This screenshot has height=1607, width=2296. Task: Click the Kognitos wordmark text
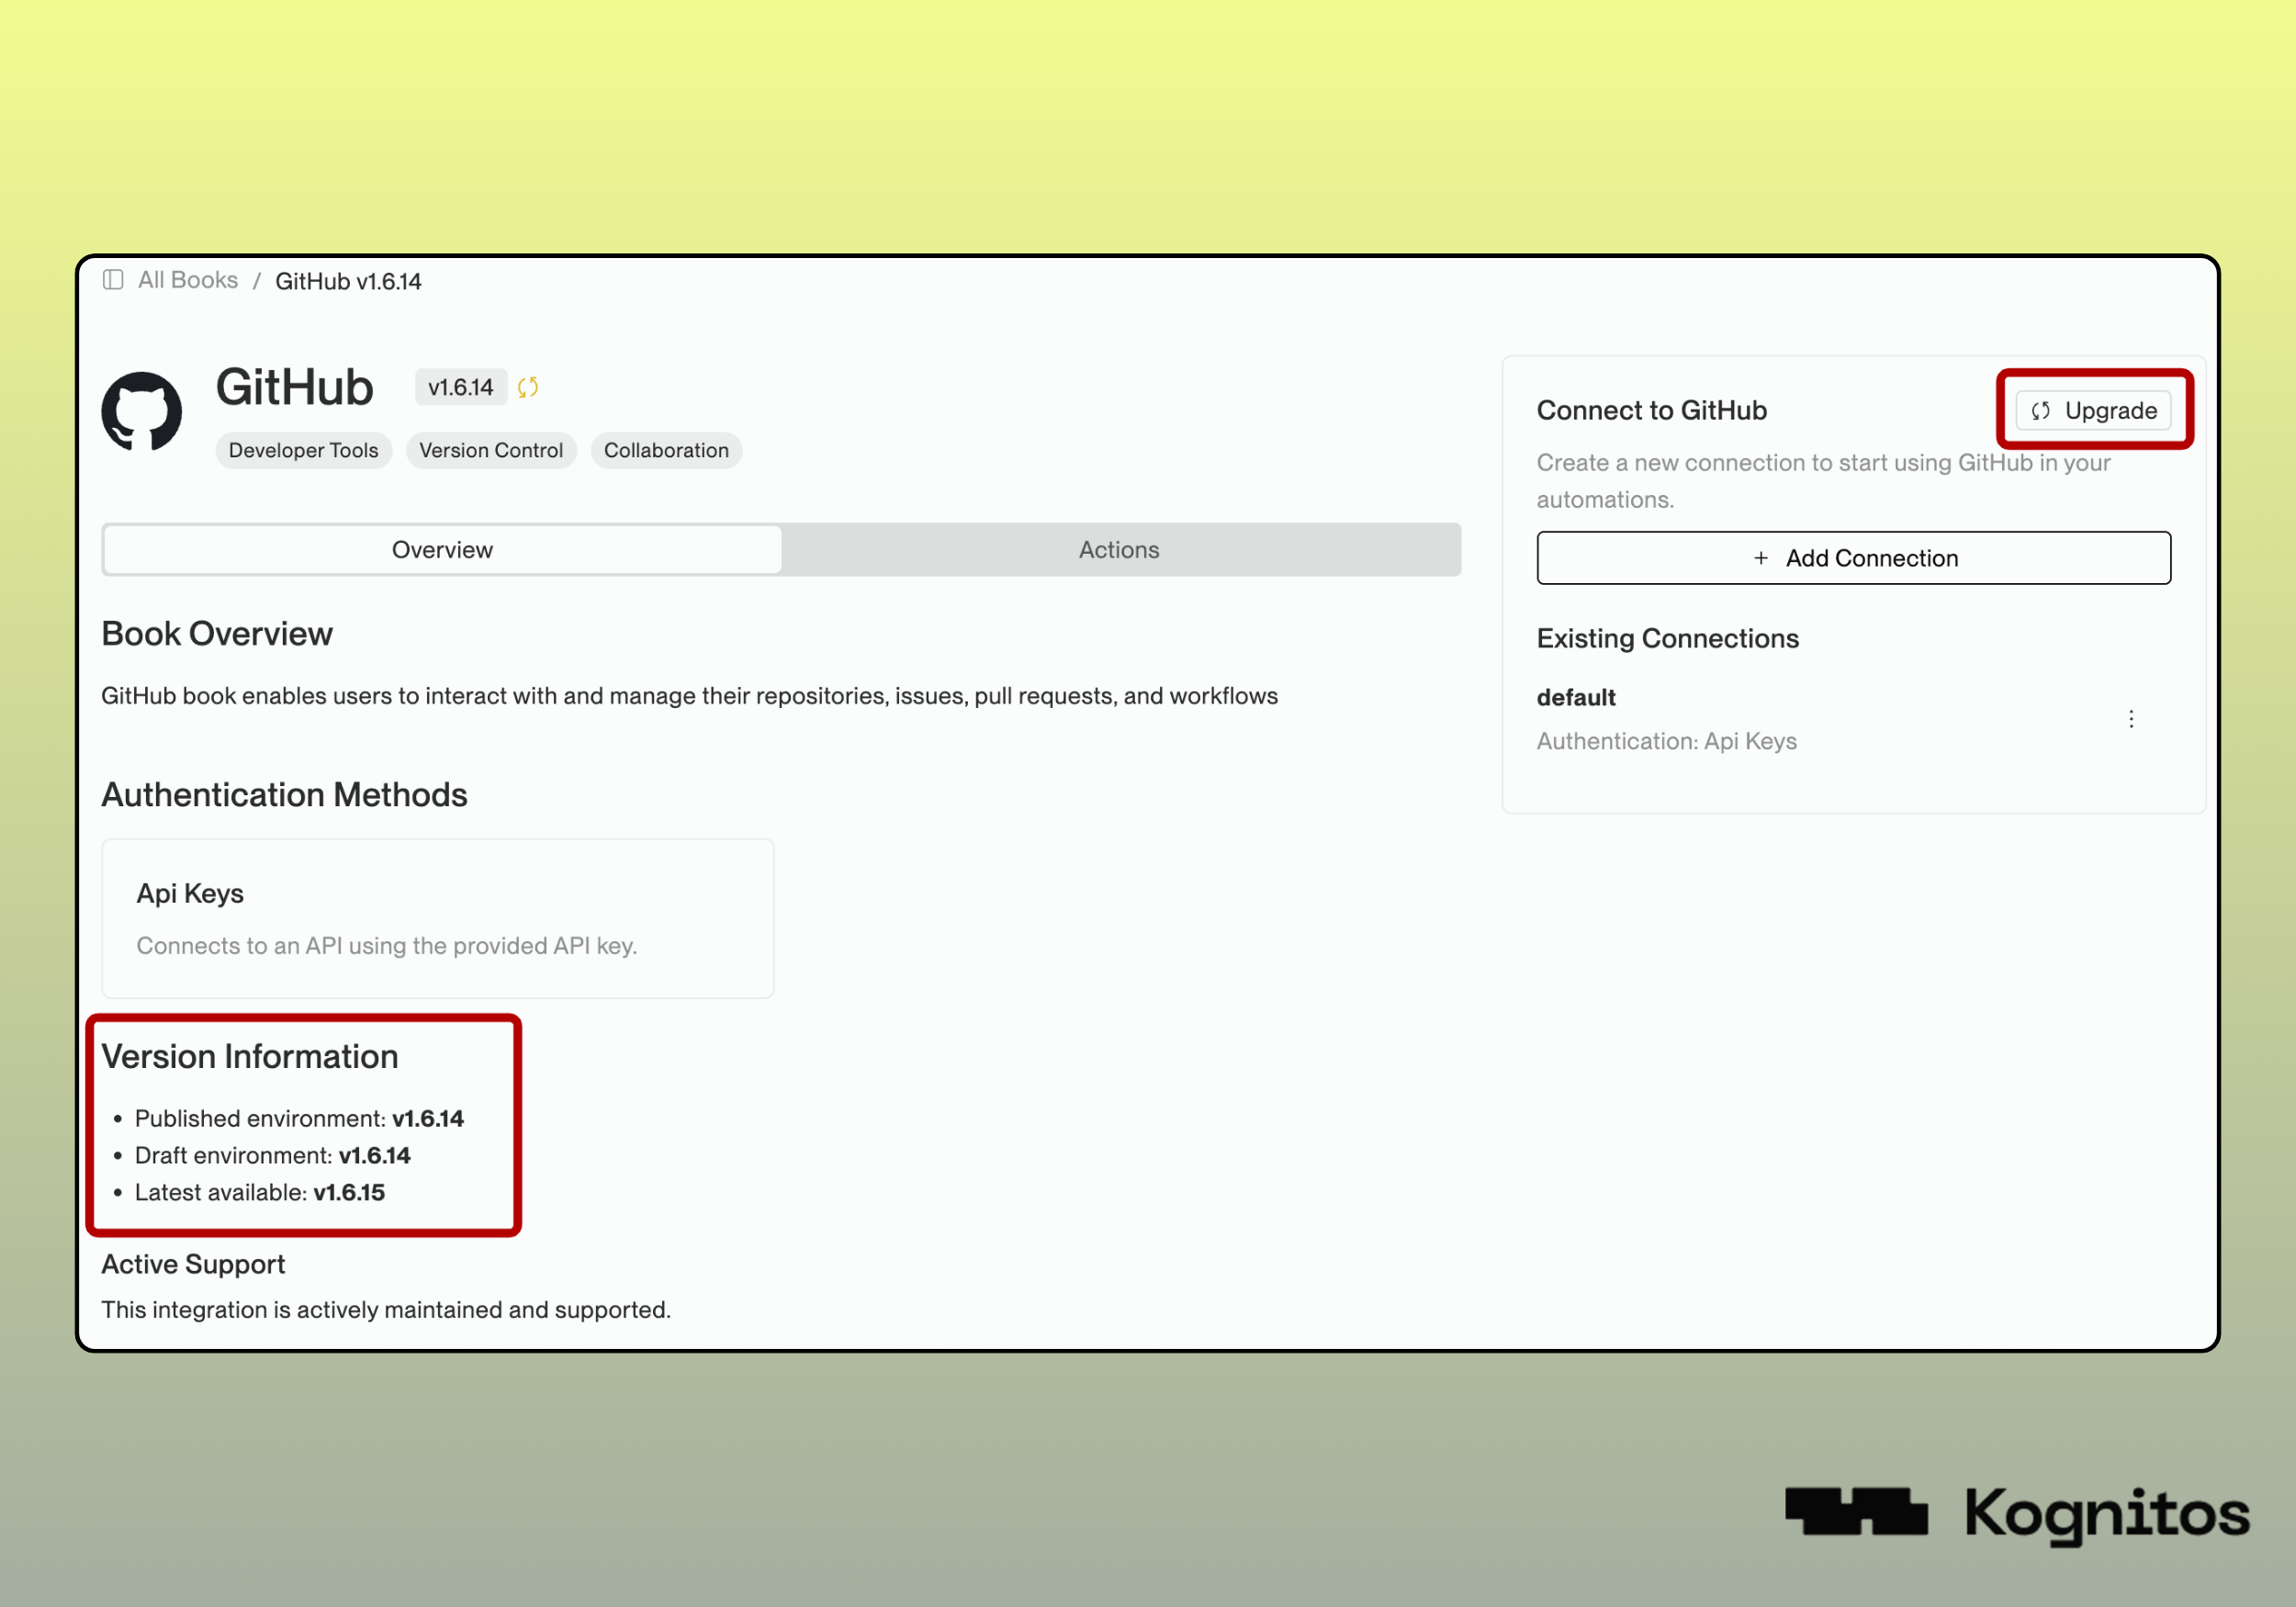coord(2107,1514)
